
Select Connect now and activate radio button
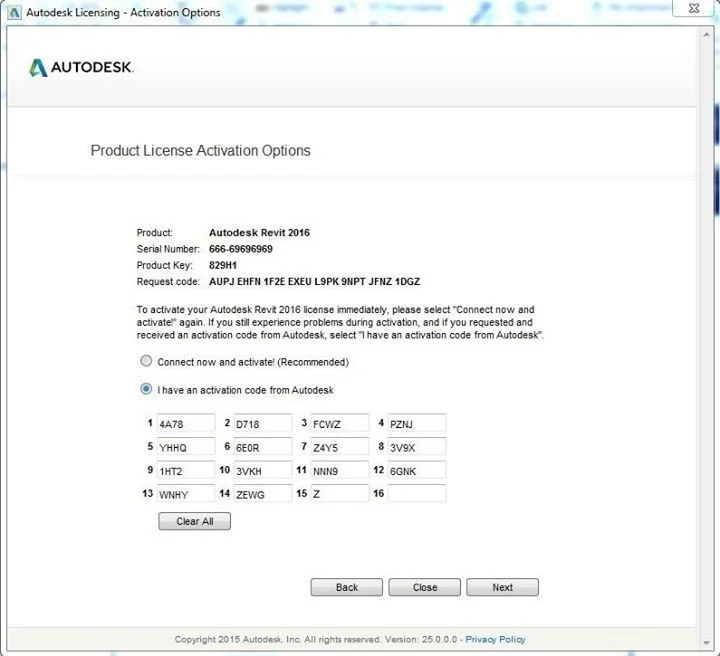click(146, 361)
